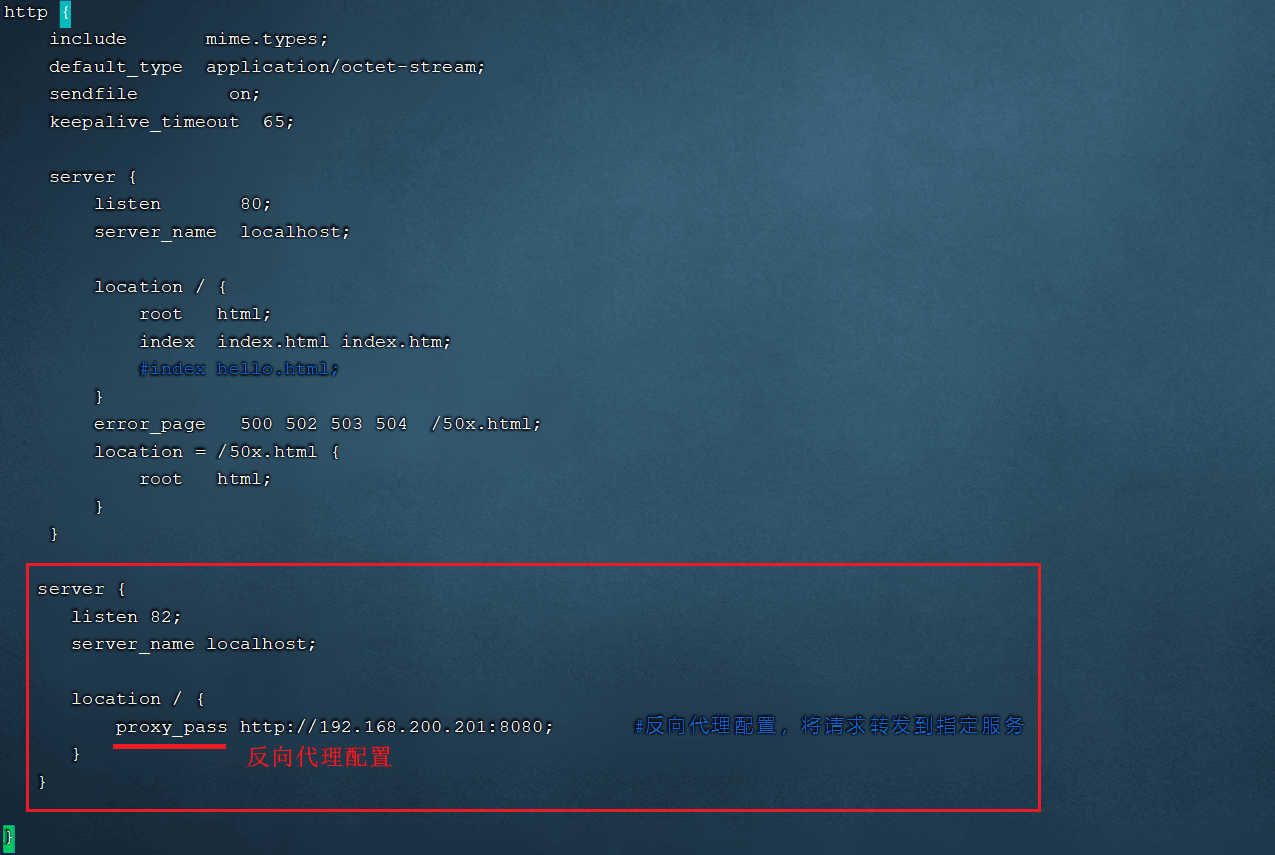Place cursor on proxy_pass directive

point(171,727)
